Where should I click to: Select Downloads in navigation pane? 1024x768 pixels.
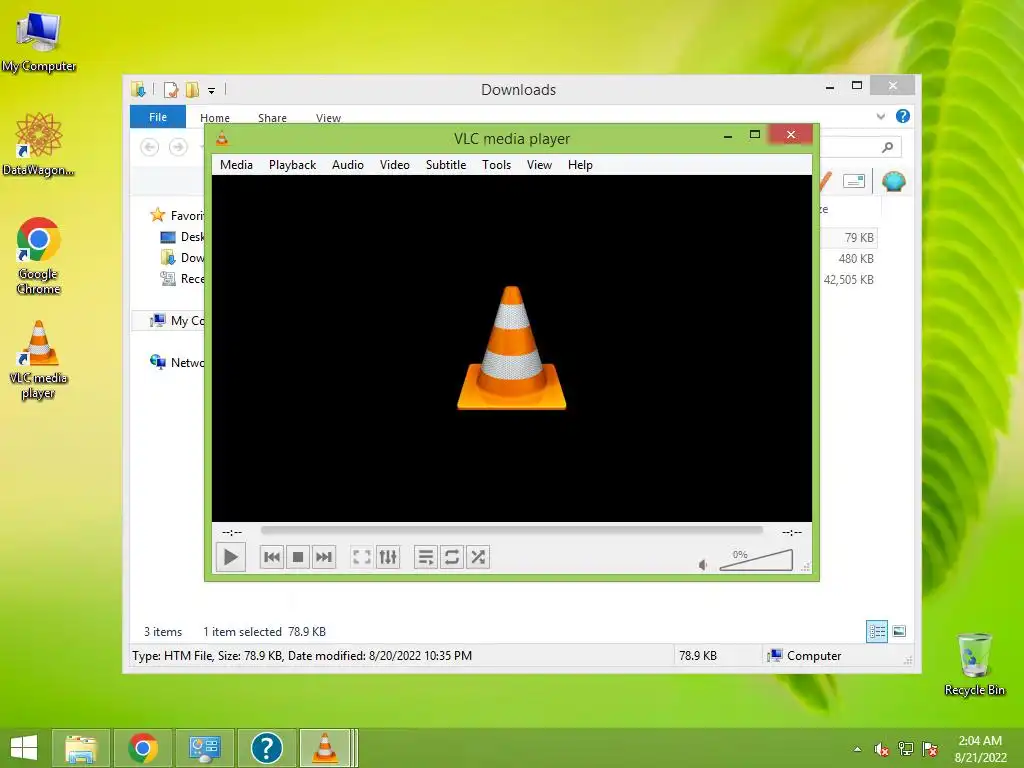(182, 257)
